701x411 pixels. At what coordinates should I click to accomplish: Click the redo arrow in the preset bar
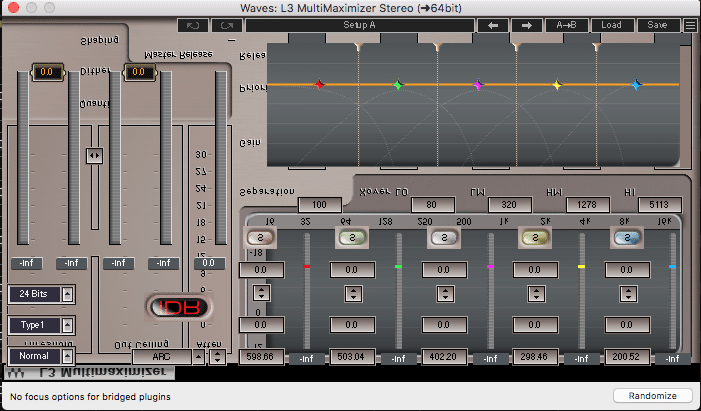227,25
